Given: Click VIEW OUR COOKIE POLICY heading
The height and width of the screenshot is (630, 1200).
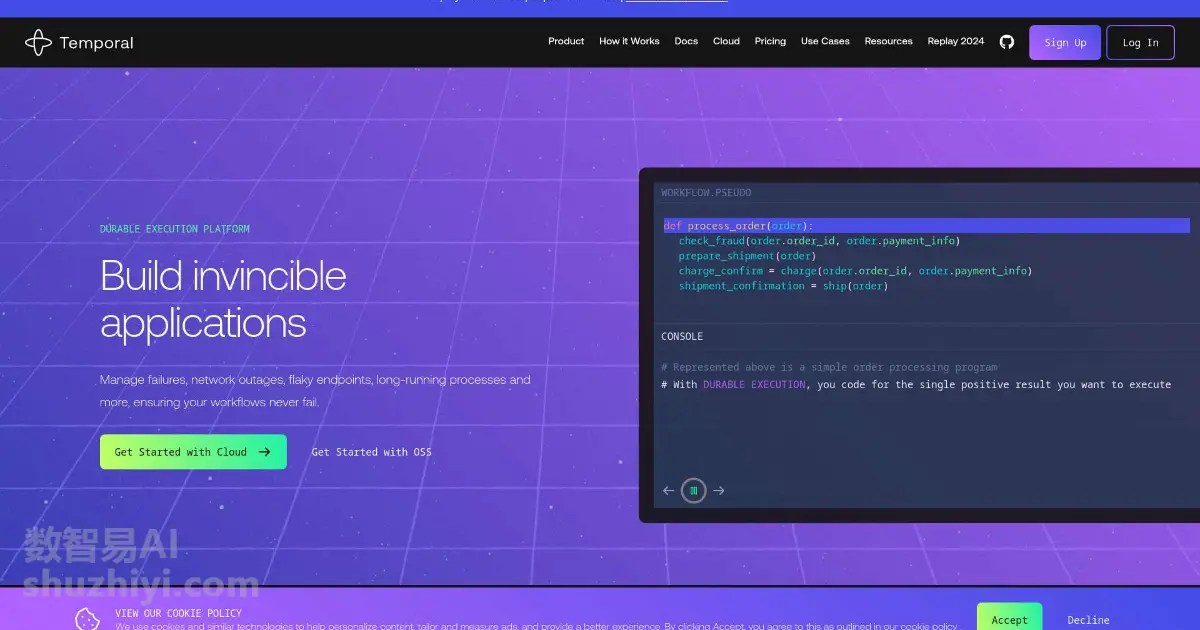Looking at the screenshot, I should tap(178, 613).
